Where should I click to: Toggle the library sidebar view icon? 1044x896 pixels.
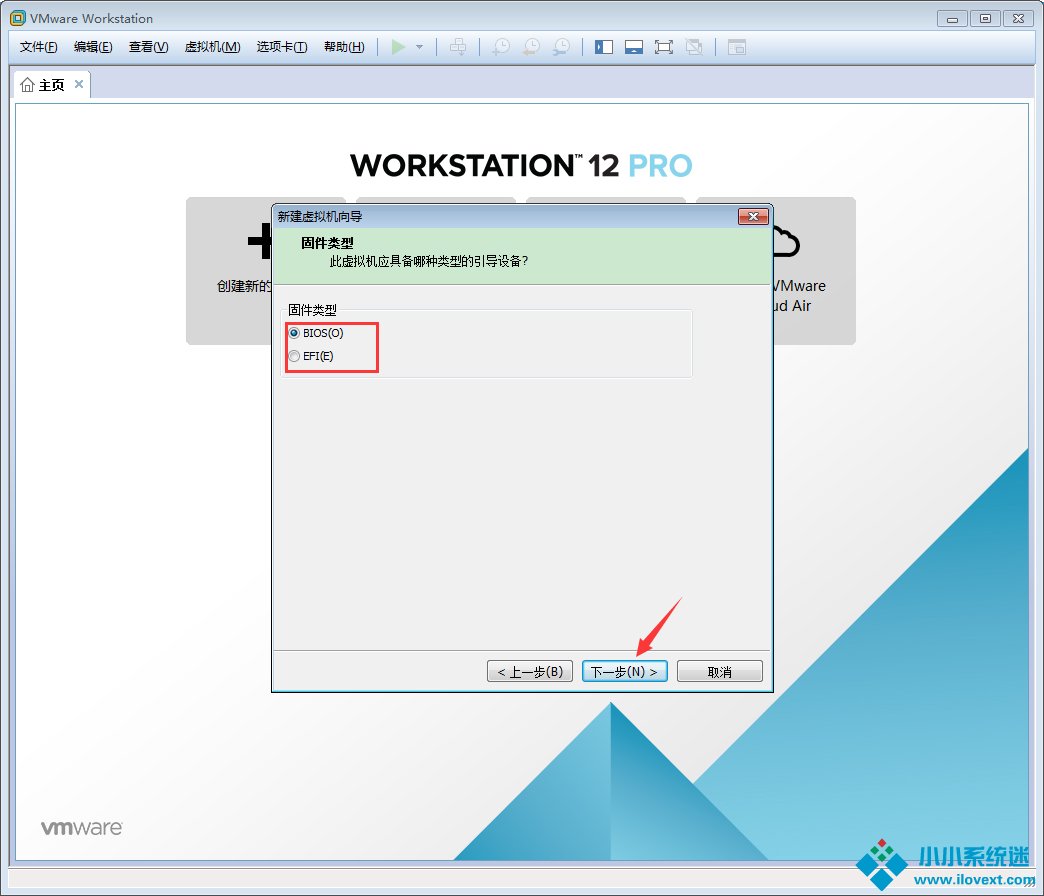[x=604, y=47]
